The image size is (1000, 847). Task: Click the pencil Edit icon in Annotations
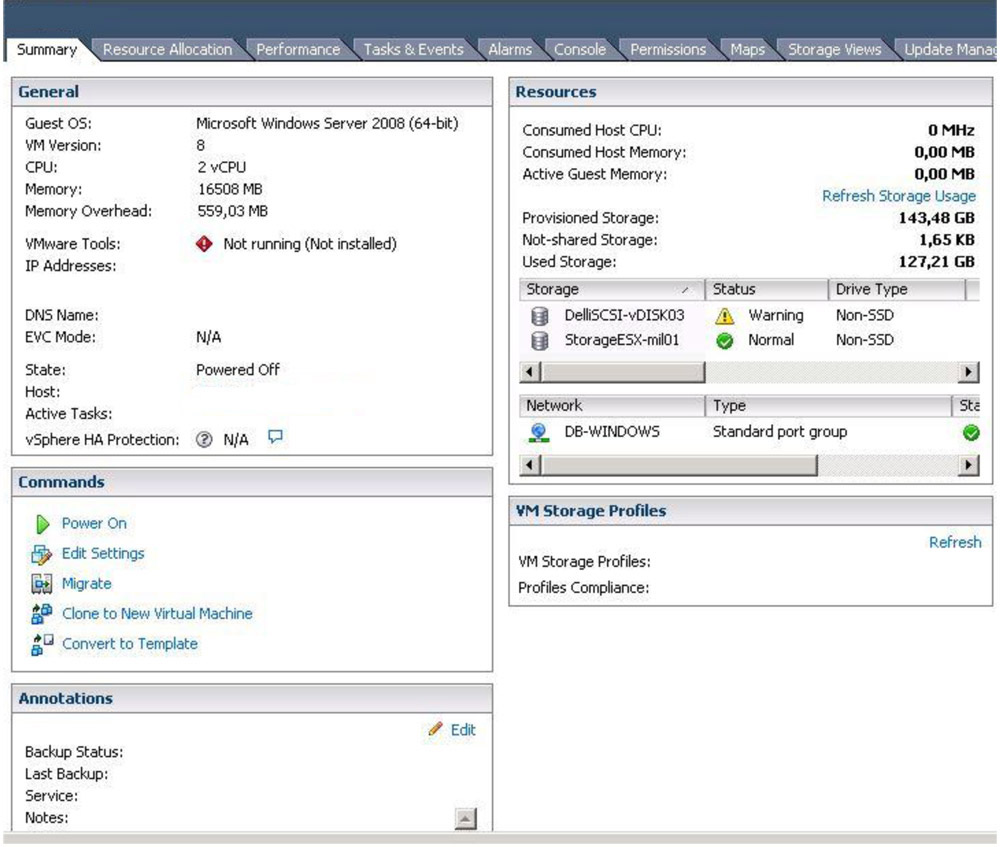pos(436,728)
